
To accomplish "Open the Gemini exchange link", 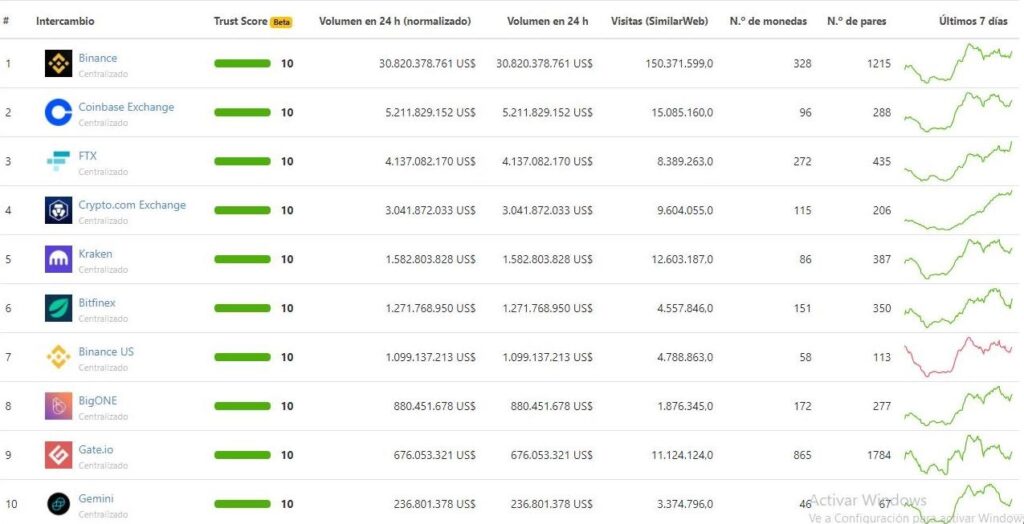I will [x=95, y=499].
